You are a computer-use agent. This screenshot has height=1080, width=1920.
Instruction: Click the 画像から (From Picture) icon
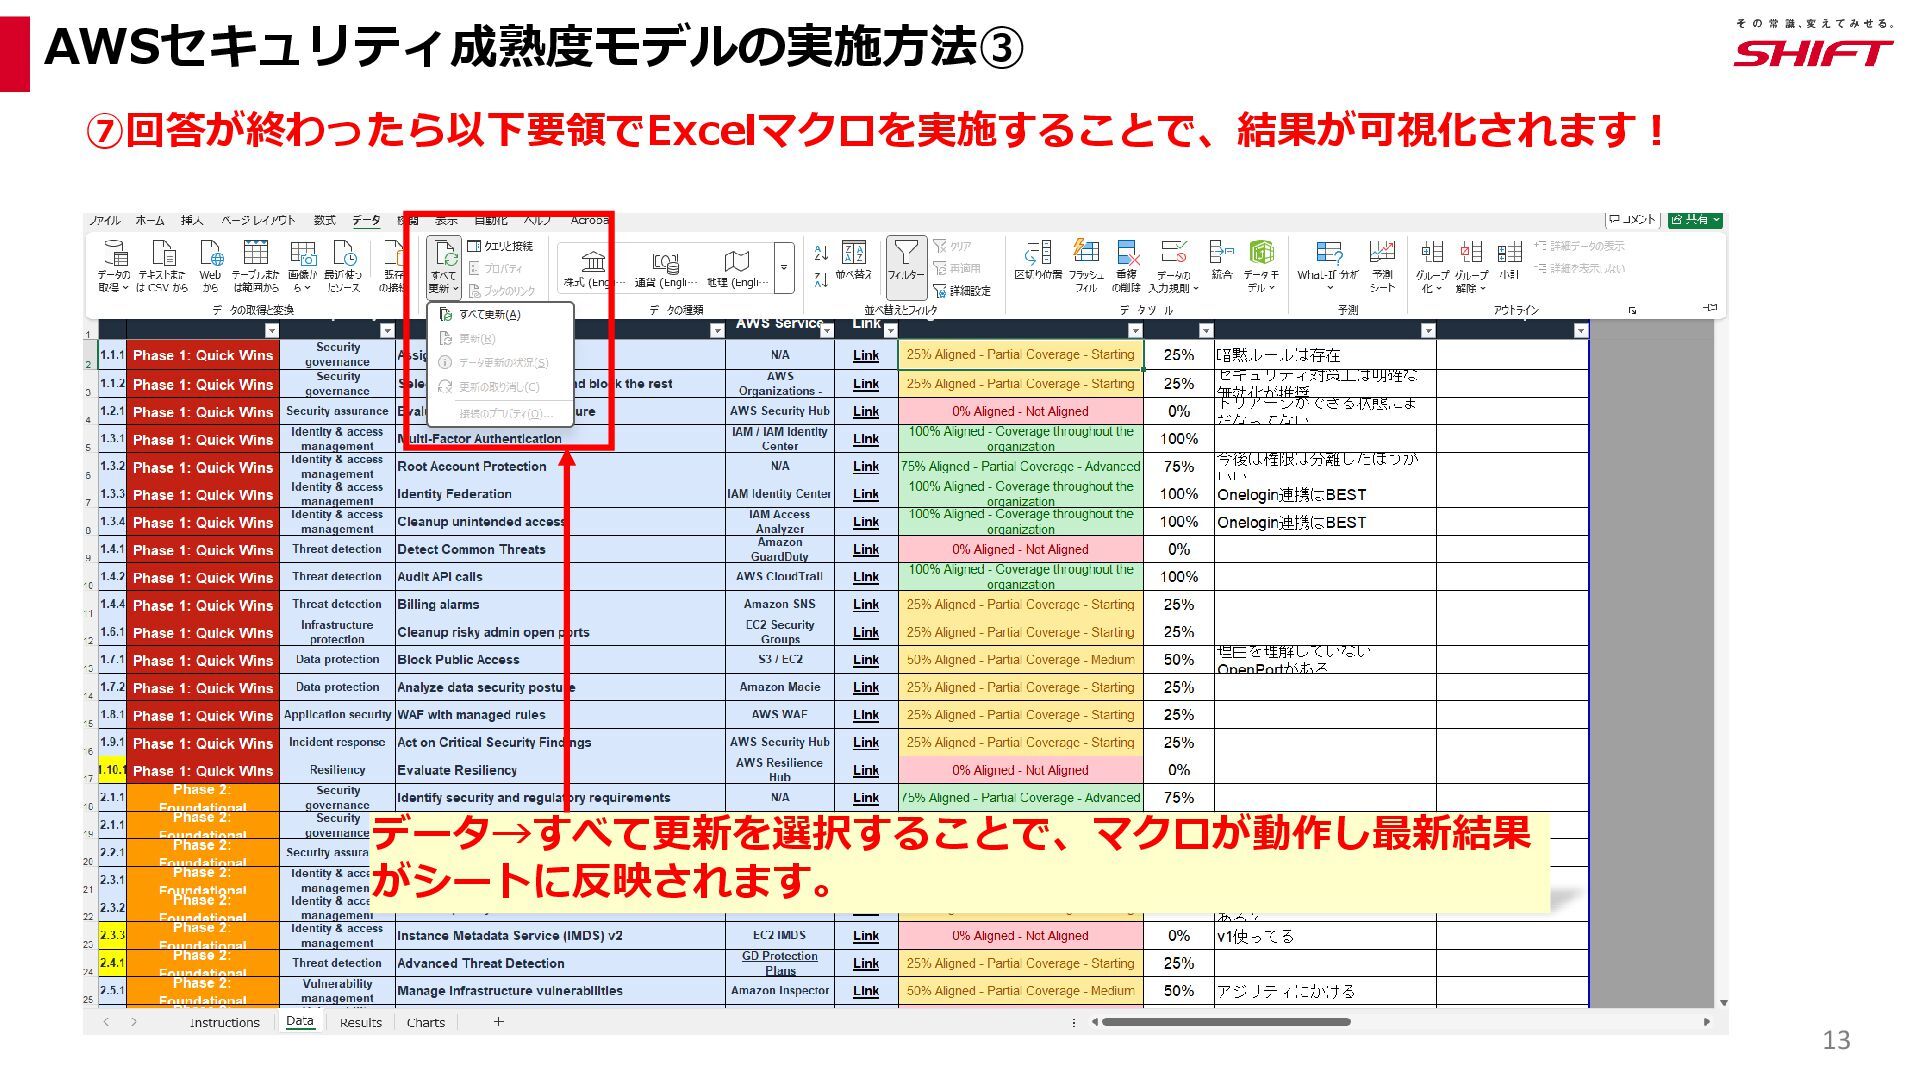pyautogui.click(x=302, y=265)
